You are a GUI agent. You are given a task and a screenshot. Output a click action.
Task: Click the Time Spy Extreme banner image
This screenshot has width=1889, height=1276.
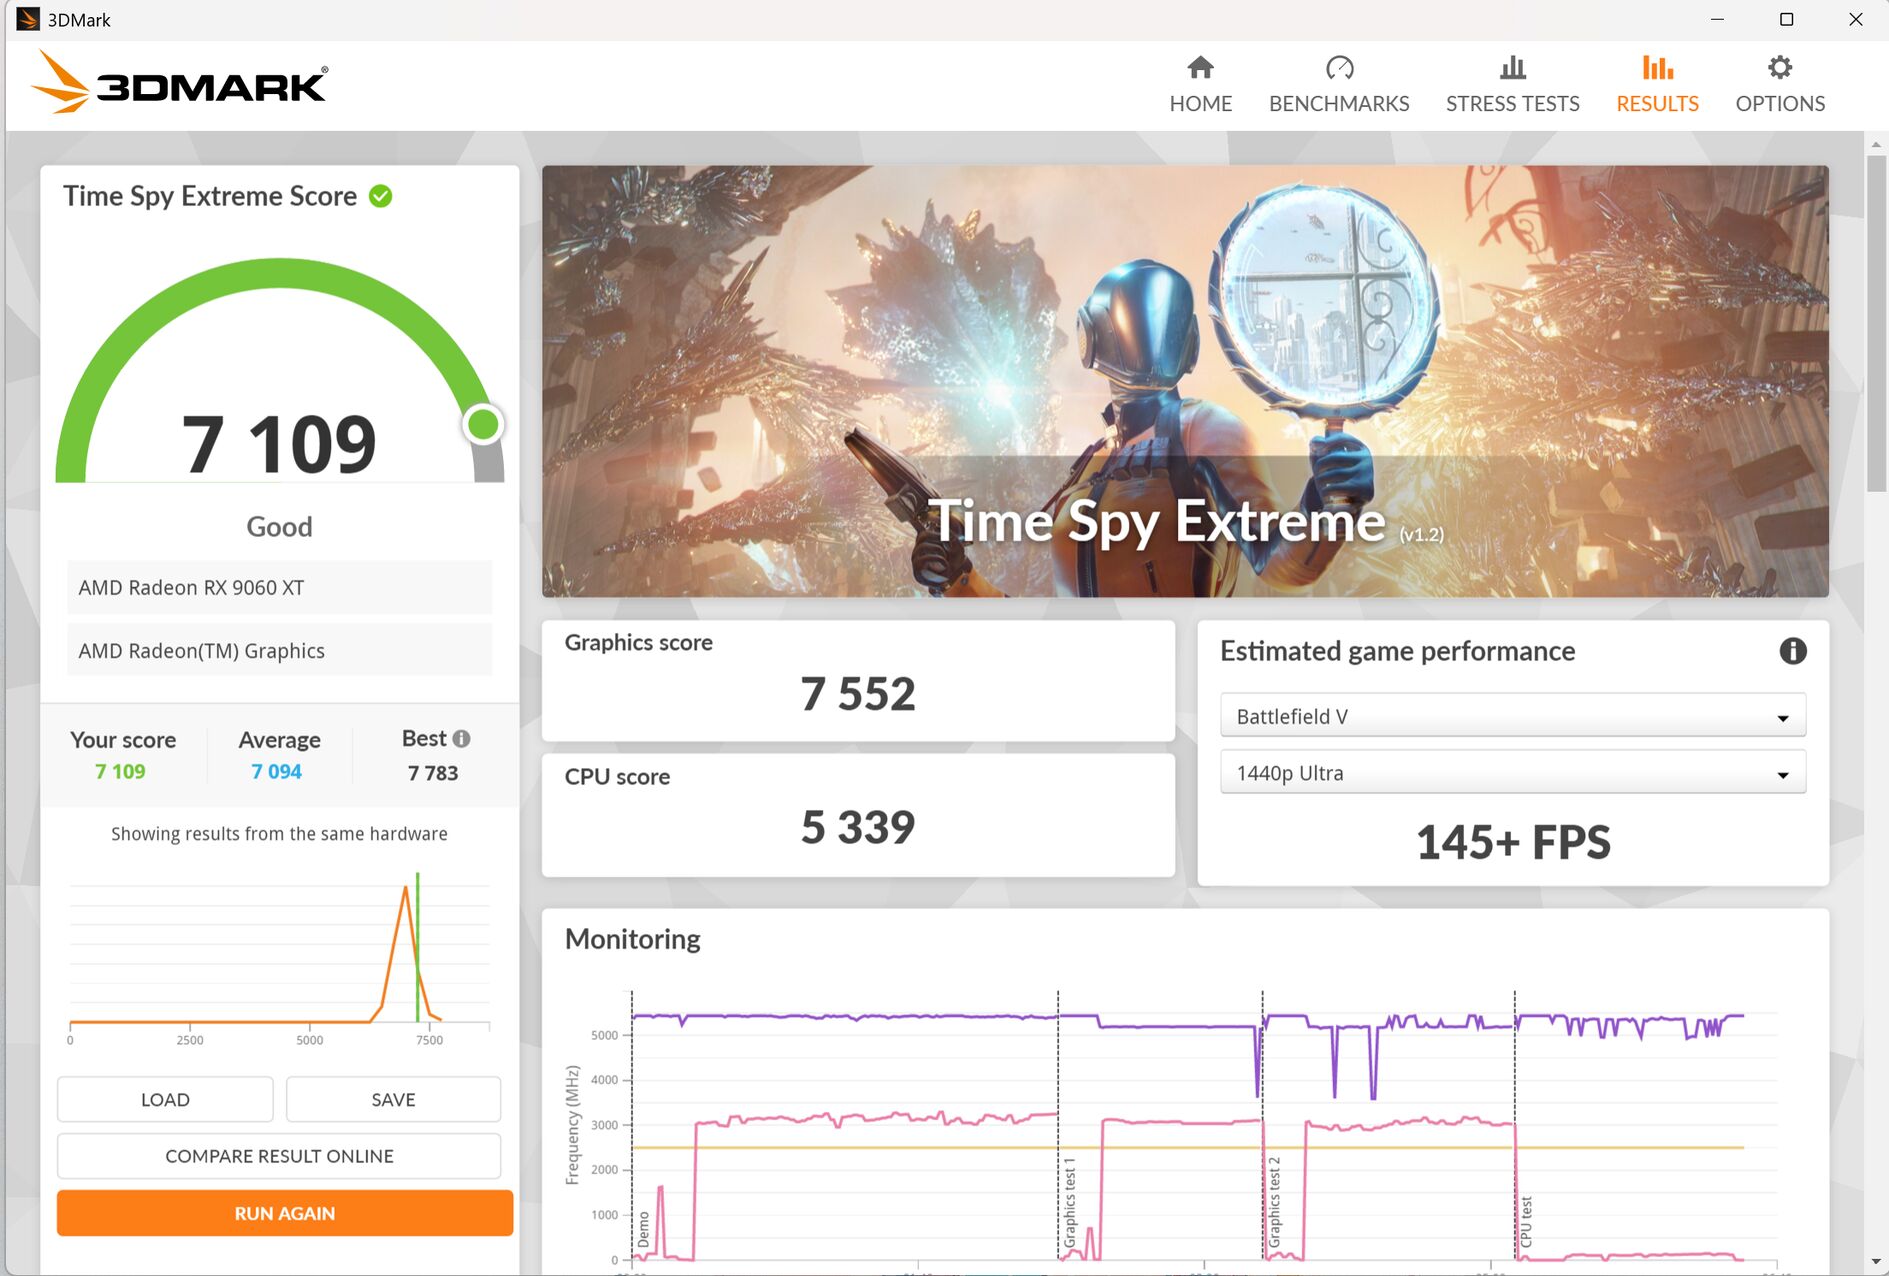coord(1185,381)
